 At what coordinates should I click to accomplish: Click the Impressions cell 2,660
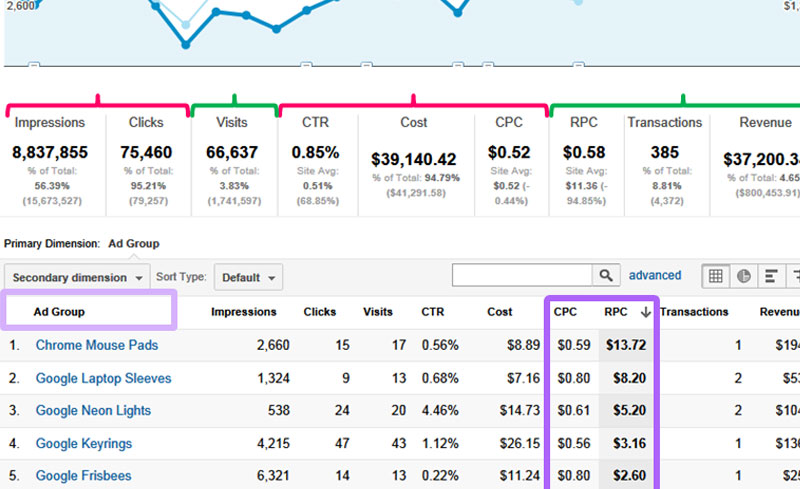tap(273, 345)
